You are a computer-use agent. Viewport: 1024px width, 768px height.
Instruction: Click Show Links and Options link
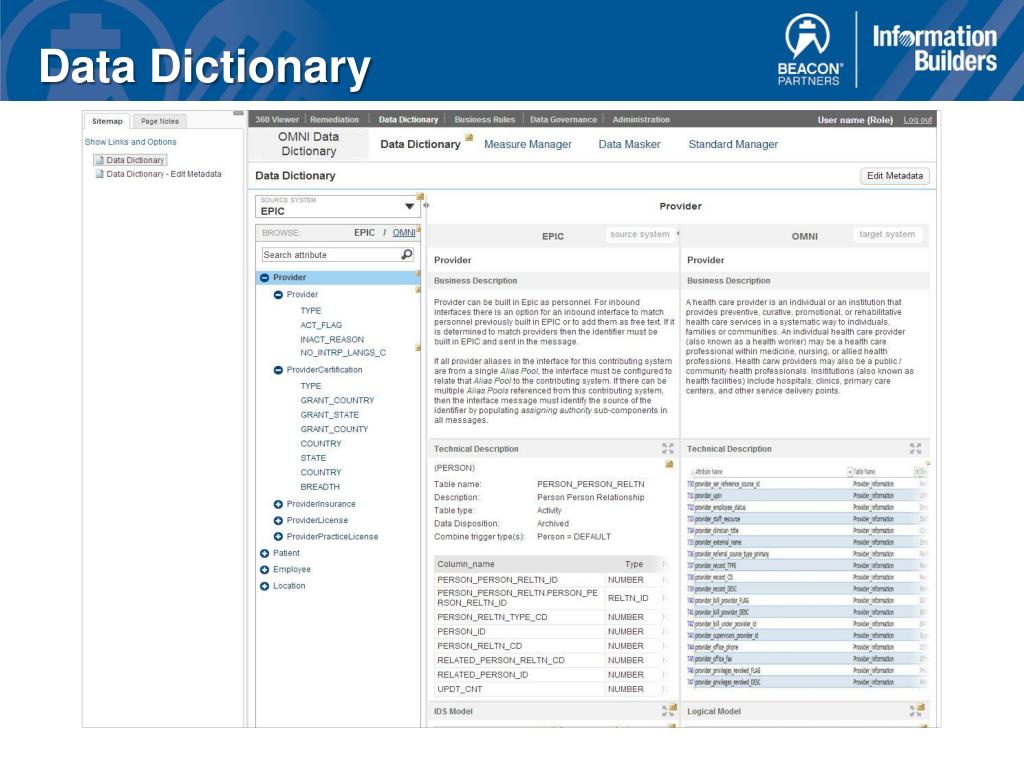click(x=131, y=142)
